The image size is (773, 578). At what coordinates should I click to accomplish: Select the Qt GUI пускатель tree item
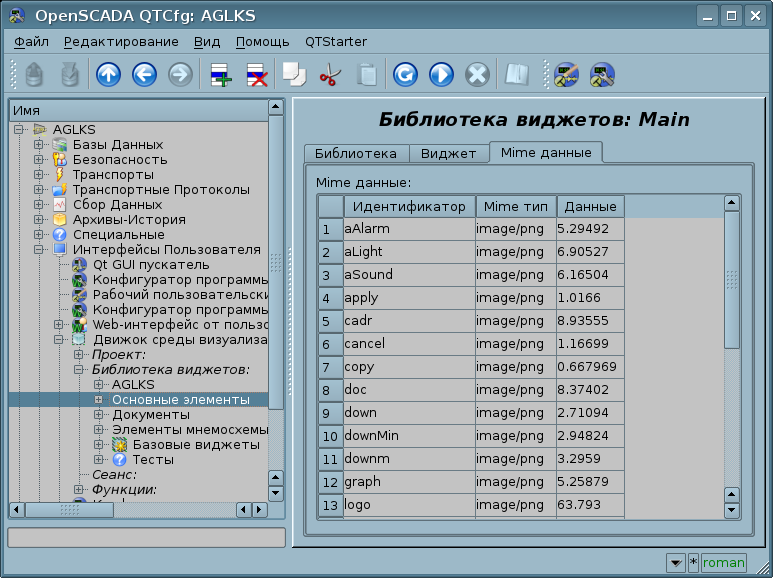[151, 265]
